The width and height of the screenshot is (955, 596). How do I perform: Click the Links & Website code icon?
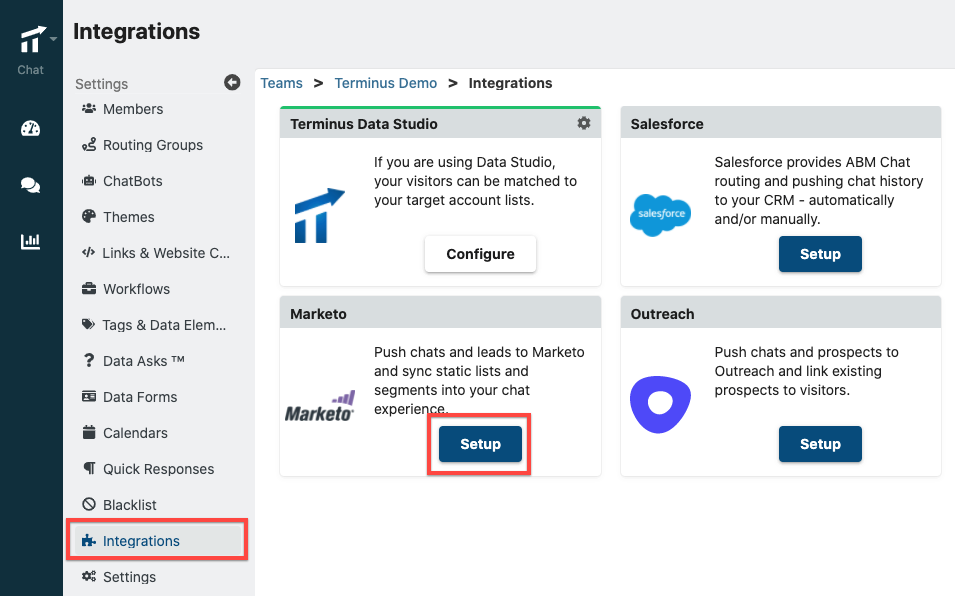(88, 252)
